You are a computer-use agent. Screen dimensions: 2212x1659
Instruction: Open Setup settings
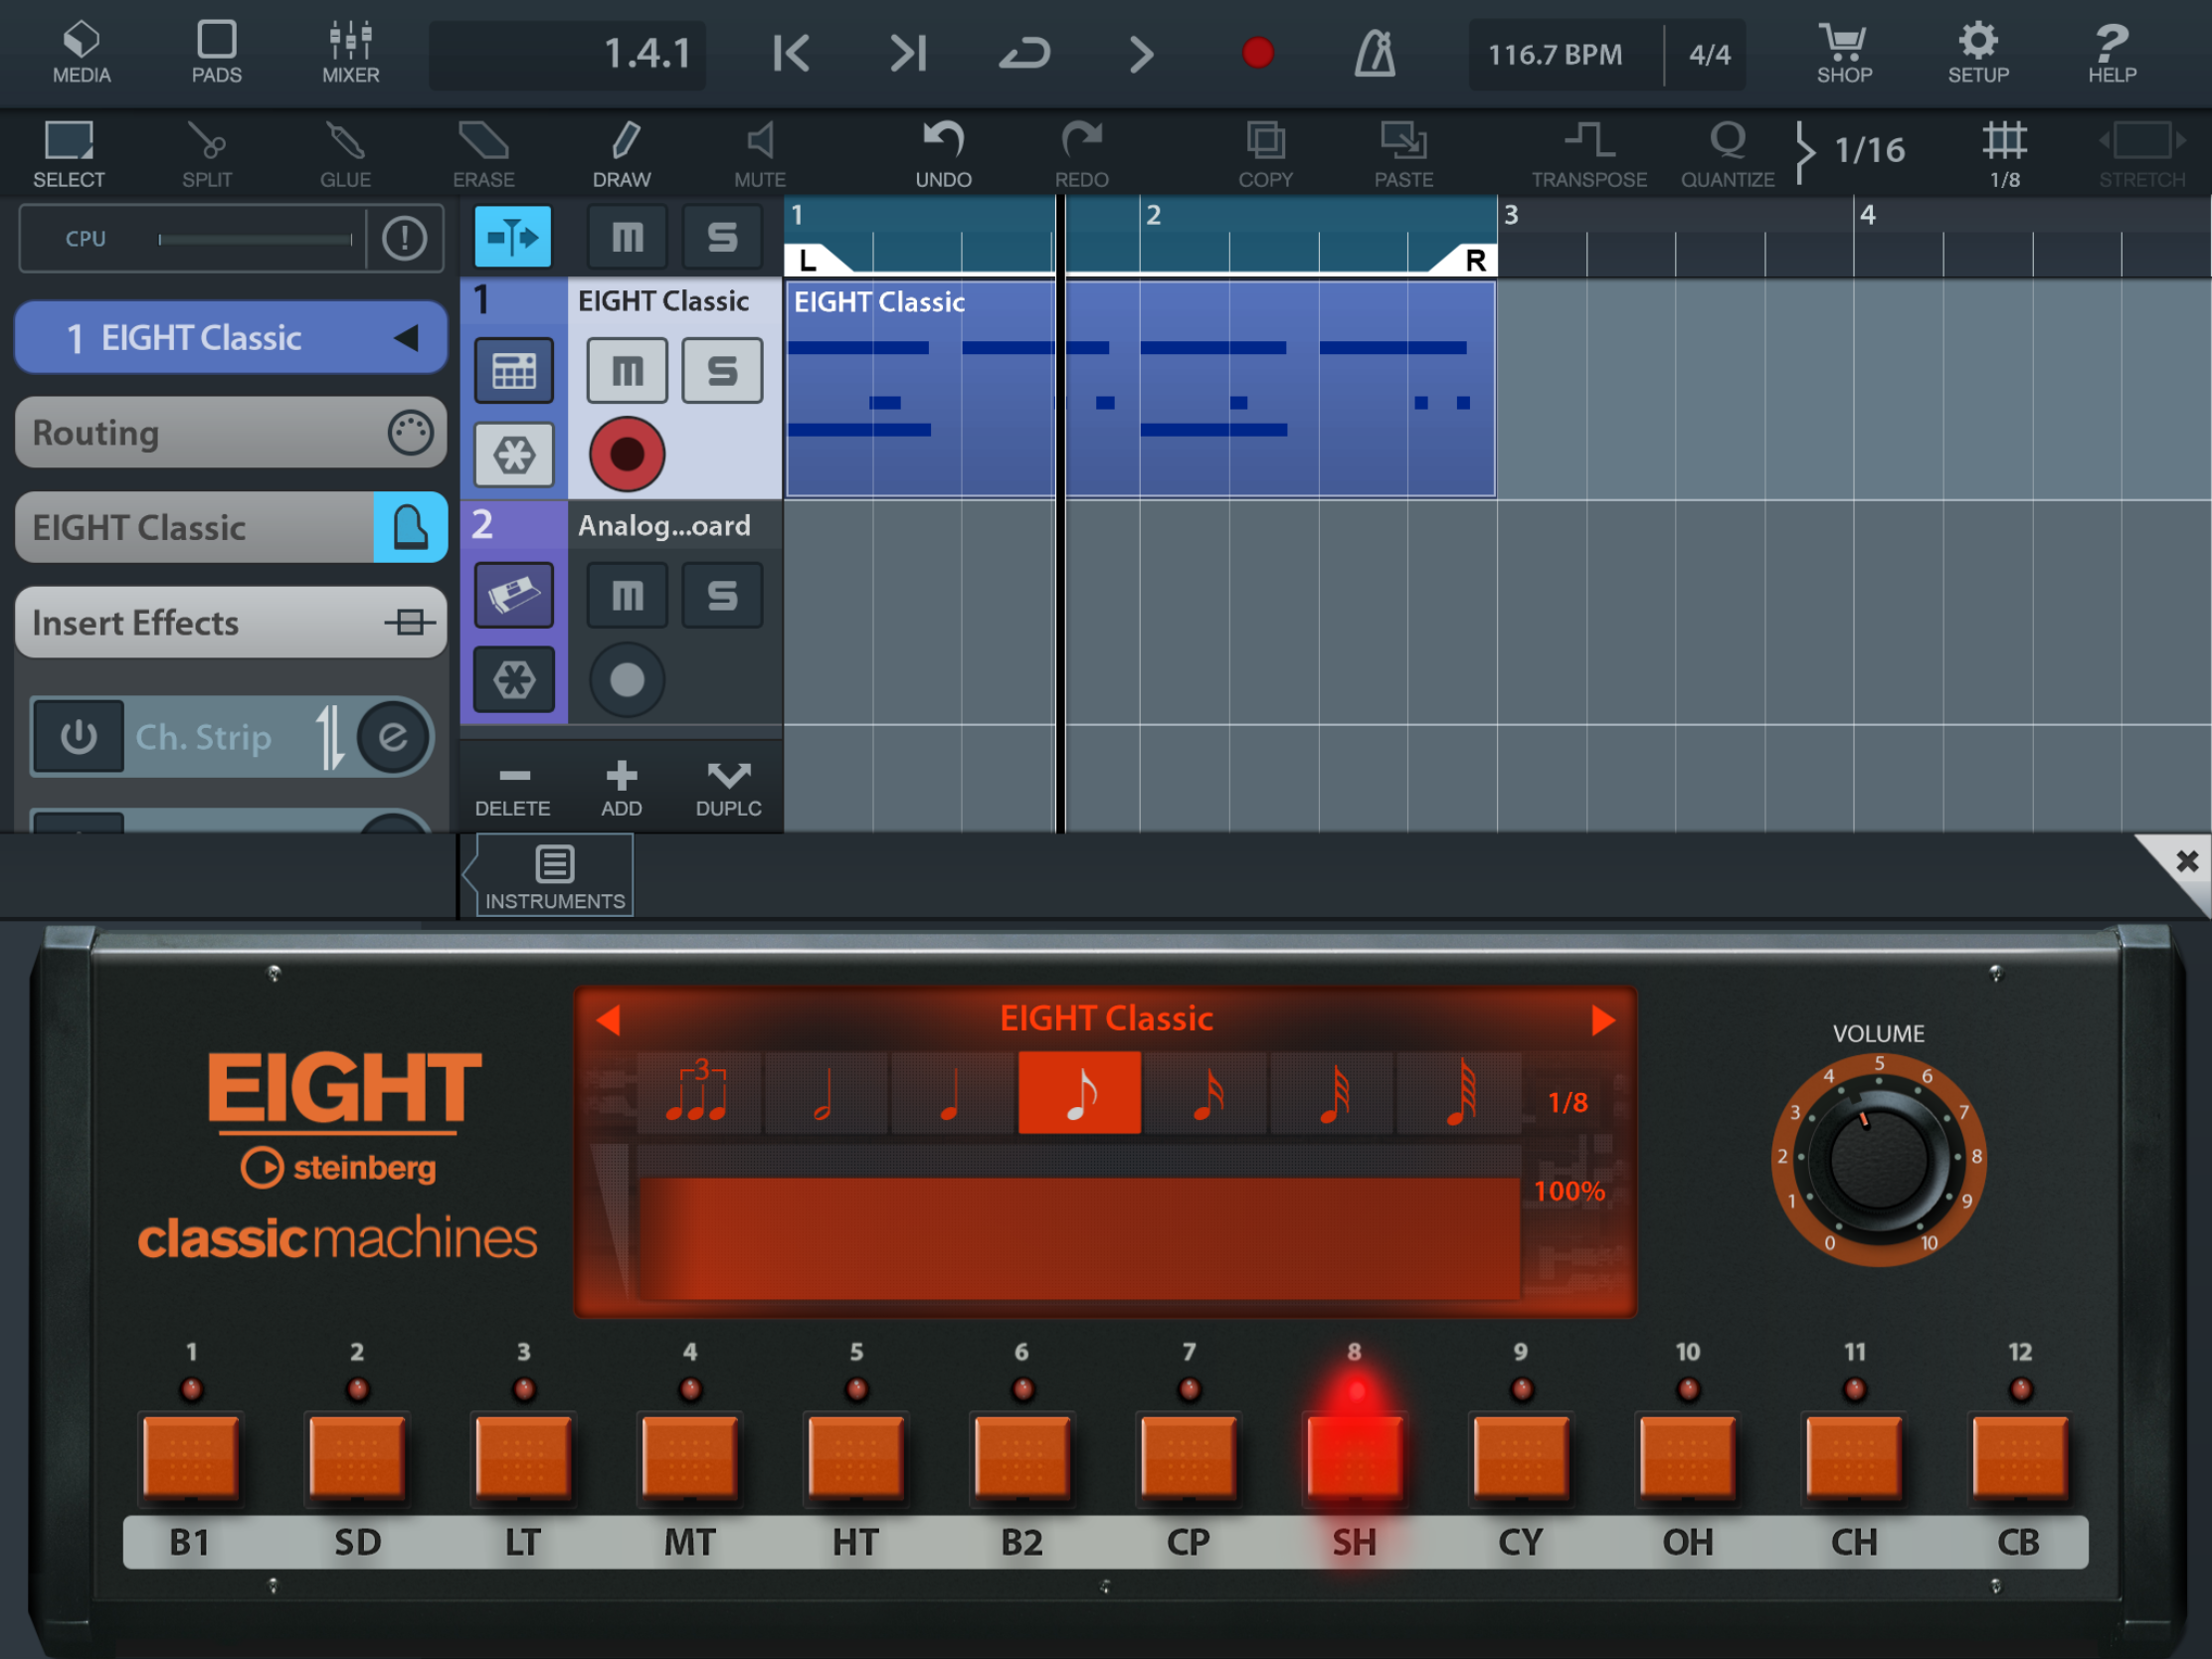1978,53
